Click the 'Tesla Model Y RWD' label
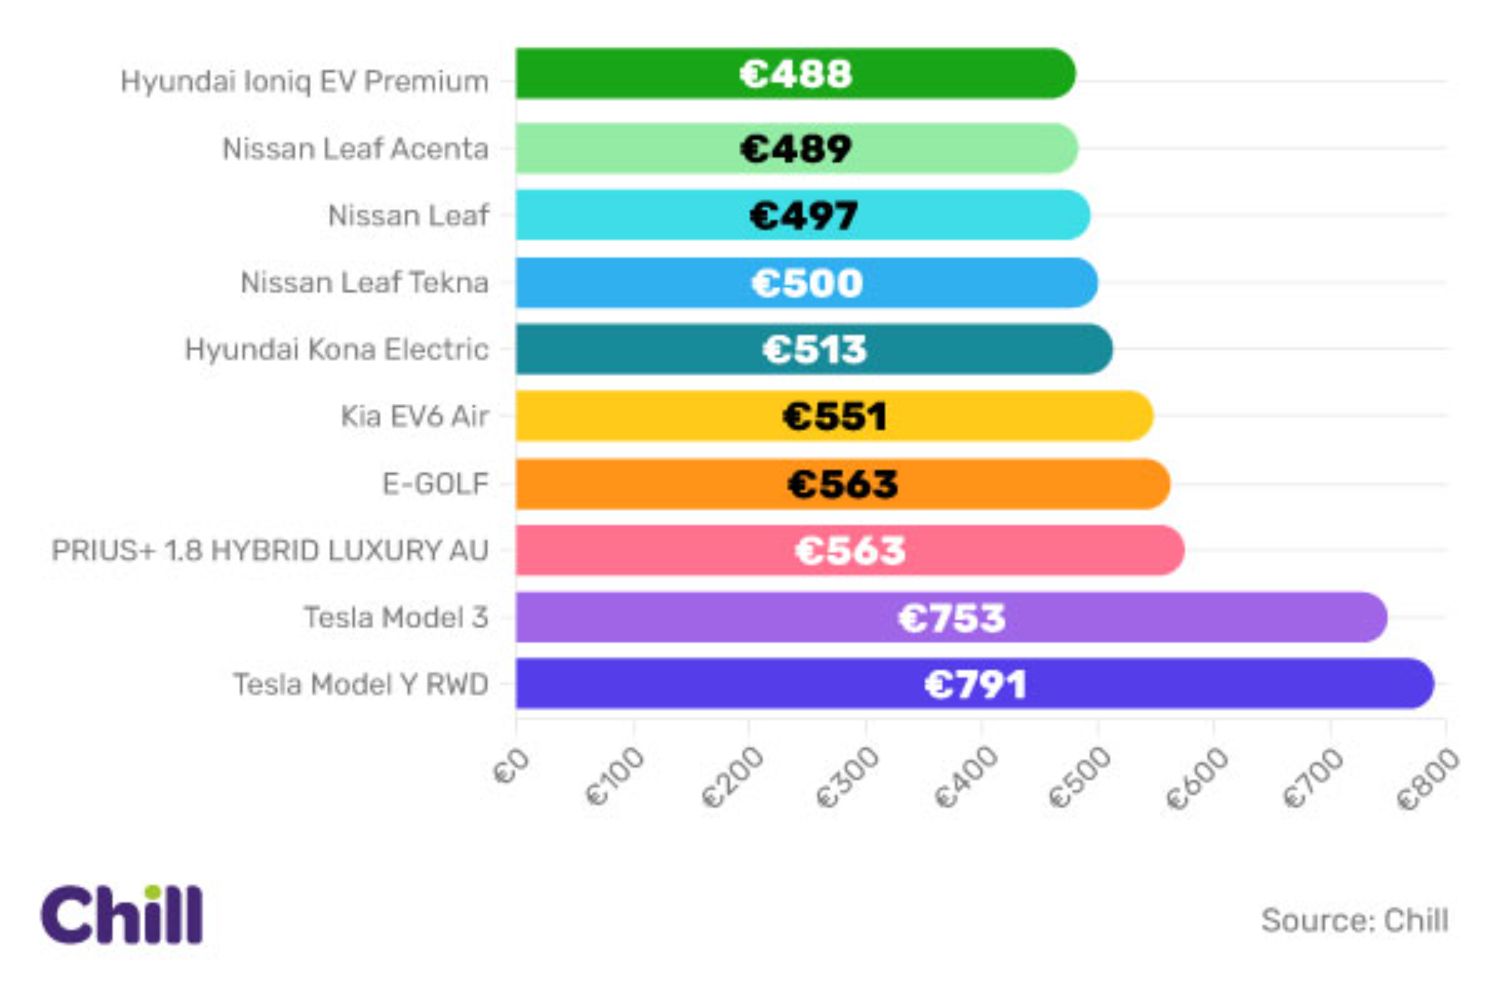The image size is (1500, 1000). point(361,684)
